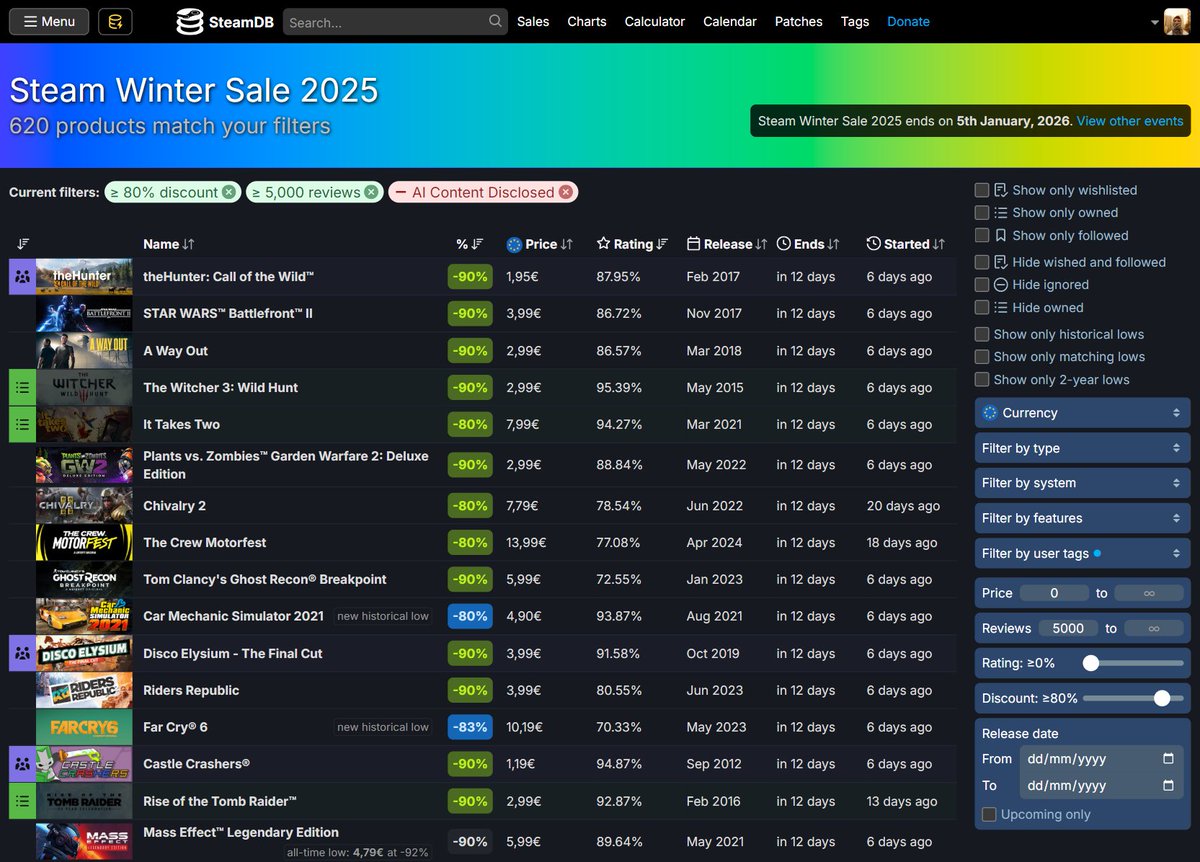Click the maximum Price input field
Screen dimensions: 1200x862
coord(1149,593)
